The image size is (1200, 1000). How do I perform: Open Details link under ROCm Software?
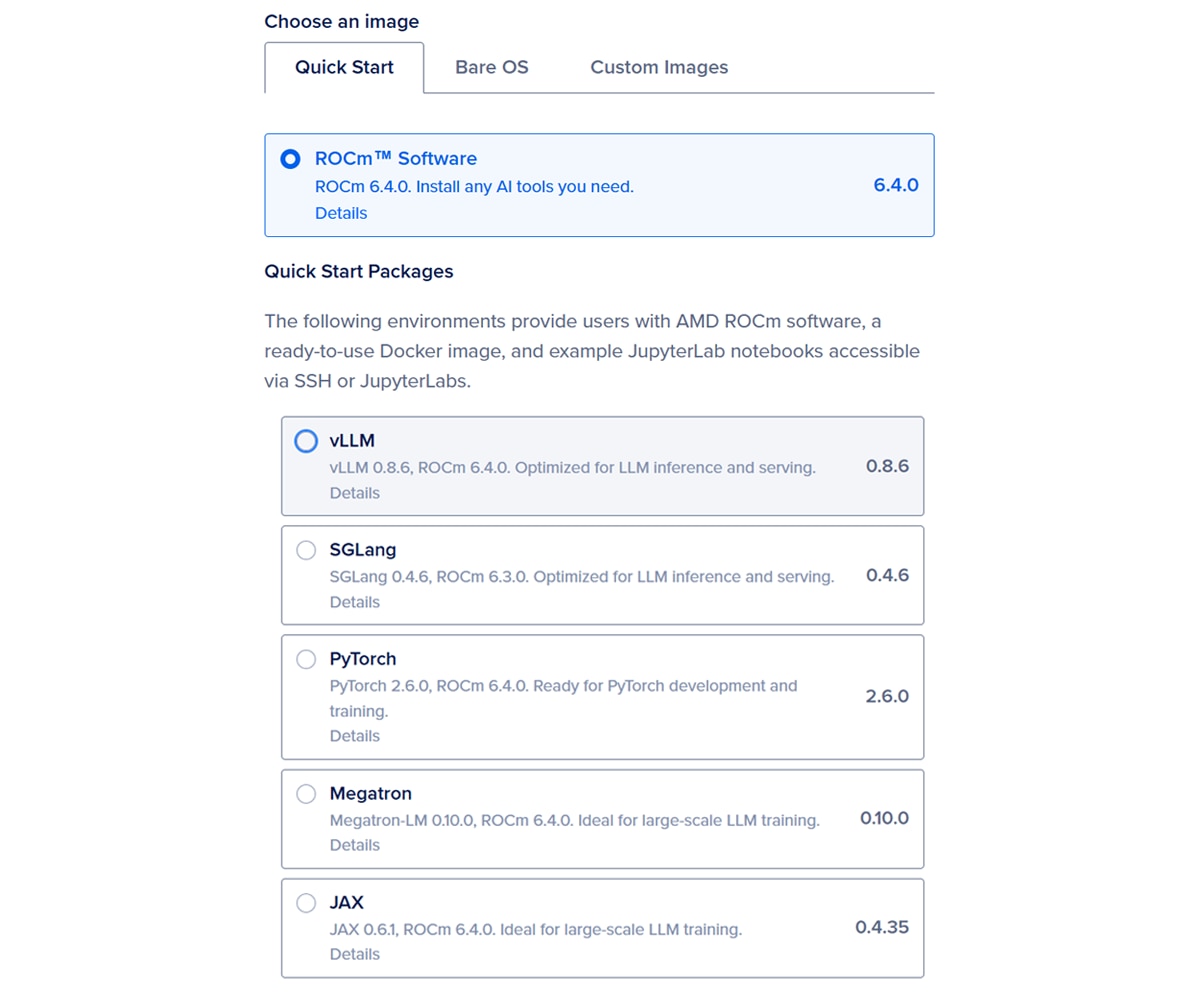[x=341, y=213]
